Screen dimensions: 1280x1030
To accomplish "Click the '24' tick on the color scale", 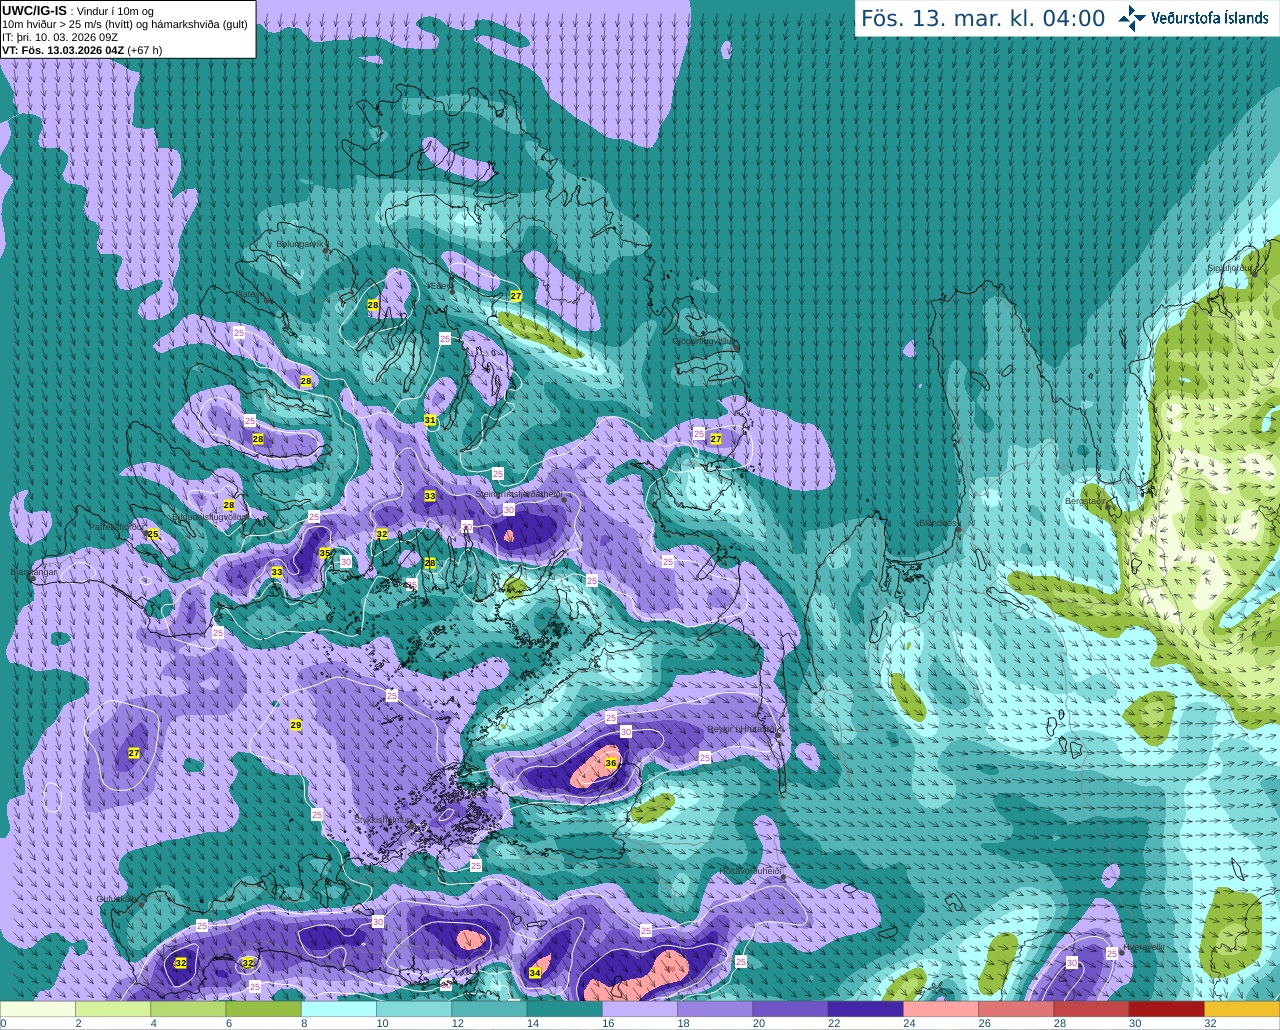I will click(909, 1023).
